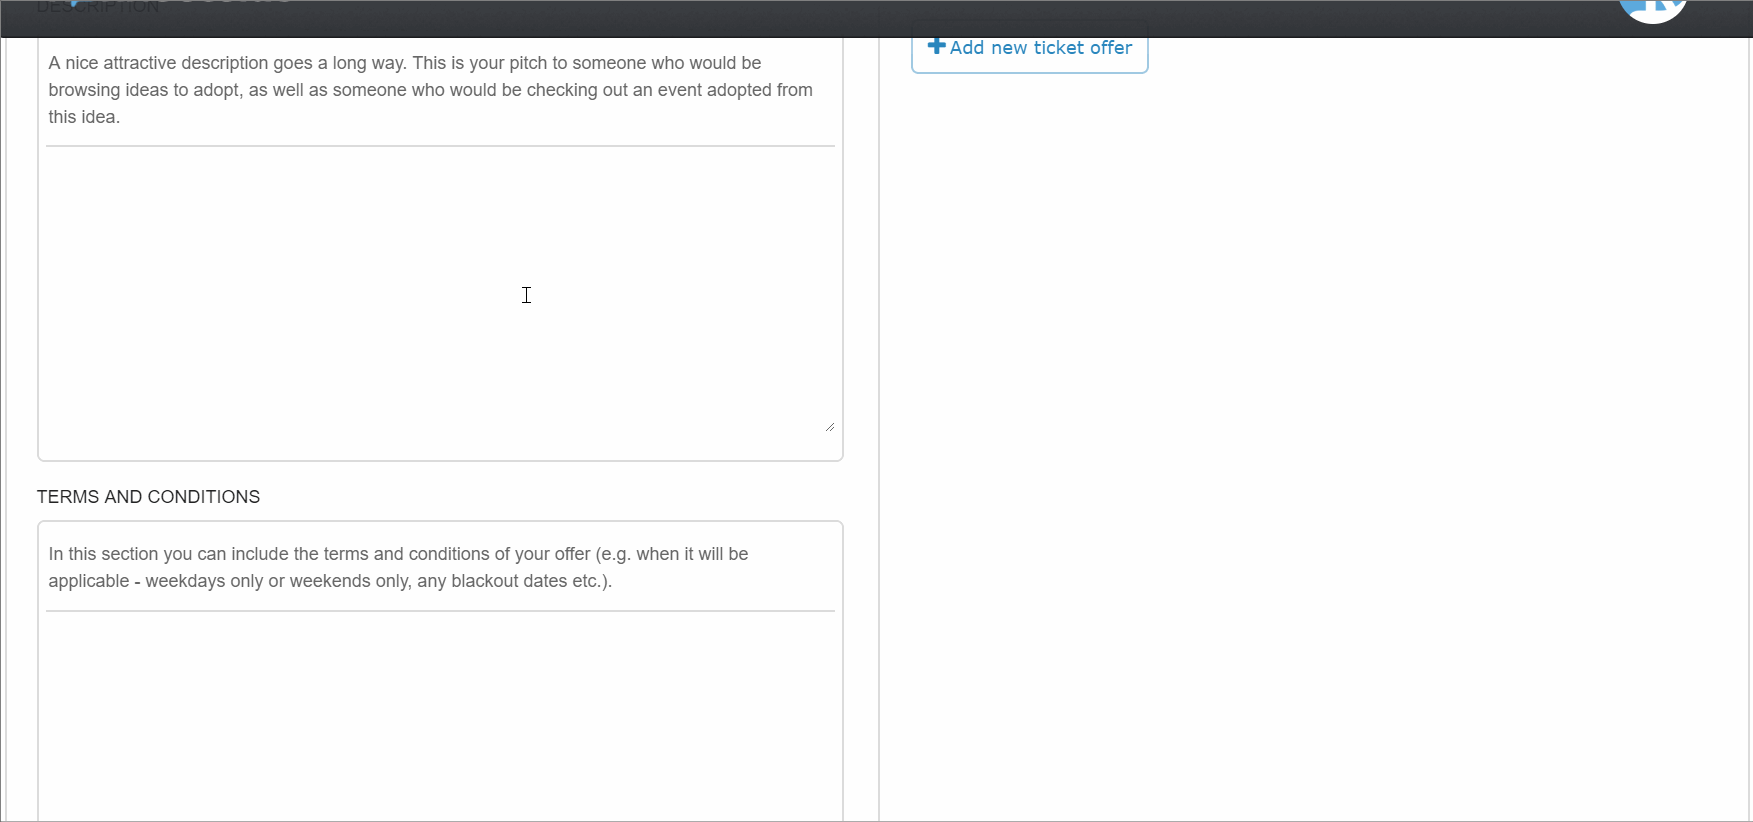Click the words 'this idea.' in the Description hint
The image size is (1753, 822).
pyautogui.click(x=84, y=117)
